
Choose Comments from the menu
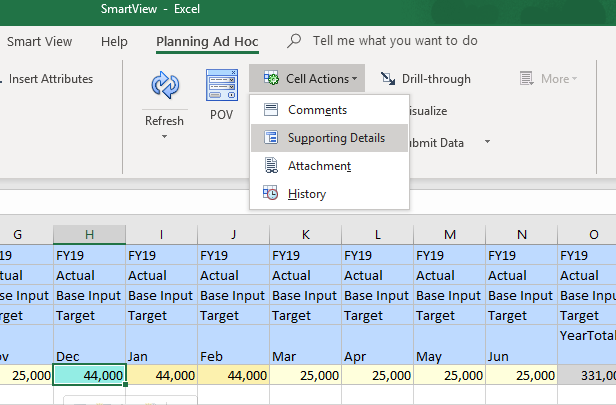[329, 110]
